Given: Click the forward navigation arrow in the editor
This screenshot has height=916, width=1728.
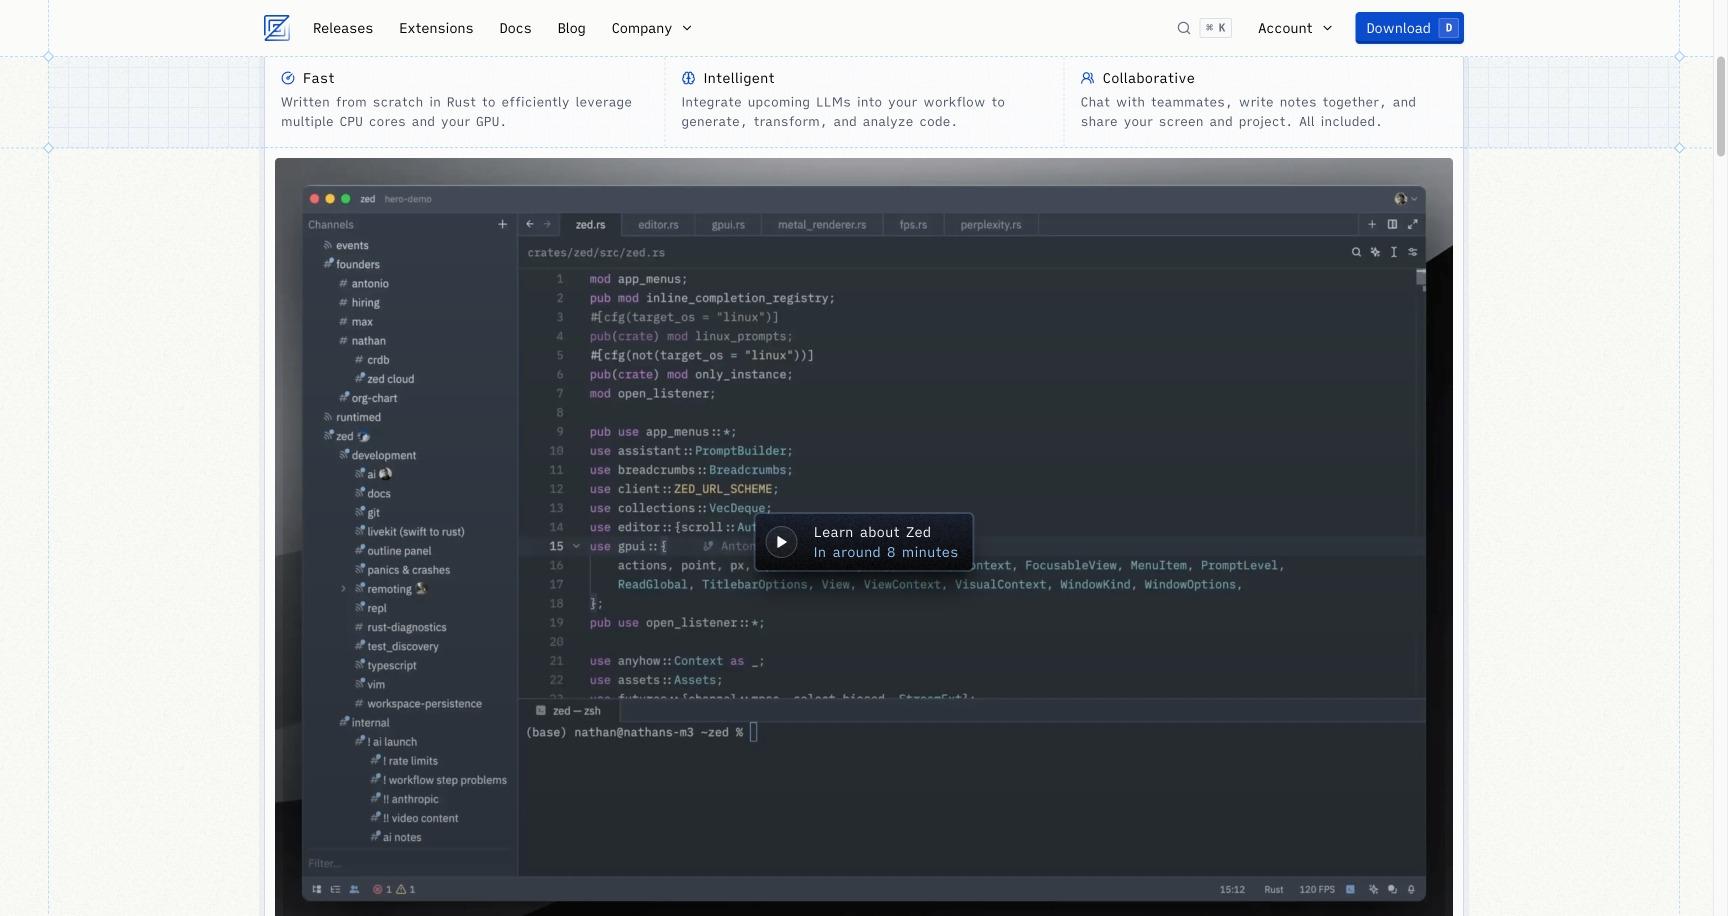Looking at the screenshot, I should pyautogui.click(x=547, y=225).
